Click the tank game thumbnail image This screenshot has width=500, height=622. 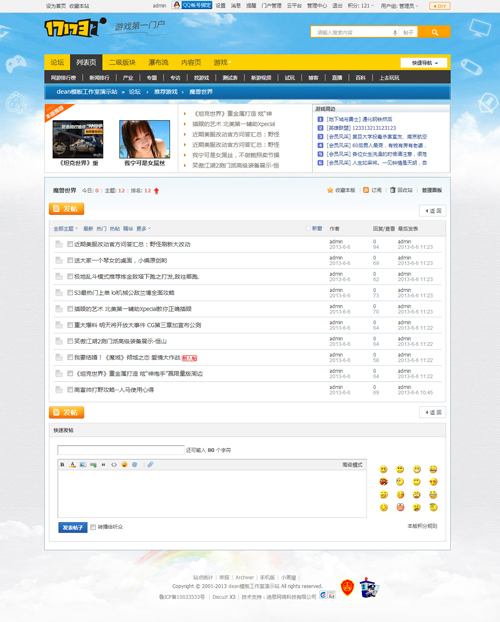click(x=78, y=139)
